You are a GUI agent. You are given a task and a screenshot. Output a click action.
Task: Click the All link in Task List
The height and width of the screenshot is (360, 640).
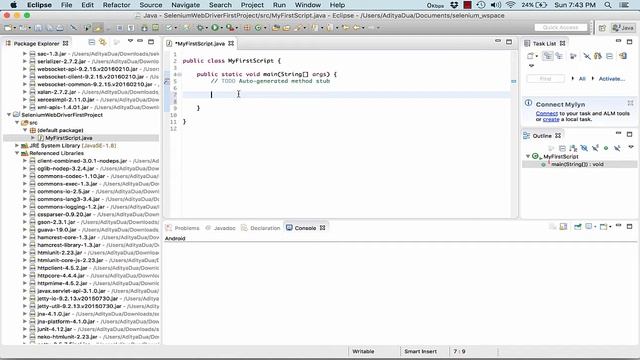[x=582, y=78]
